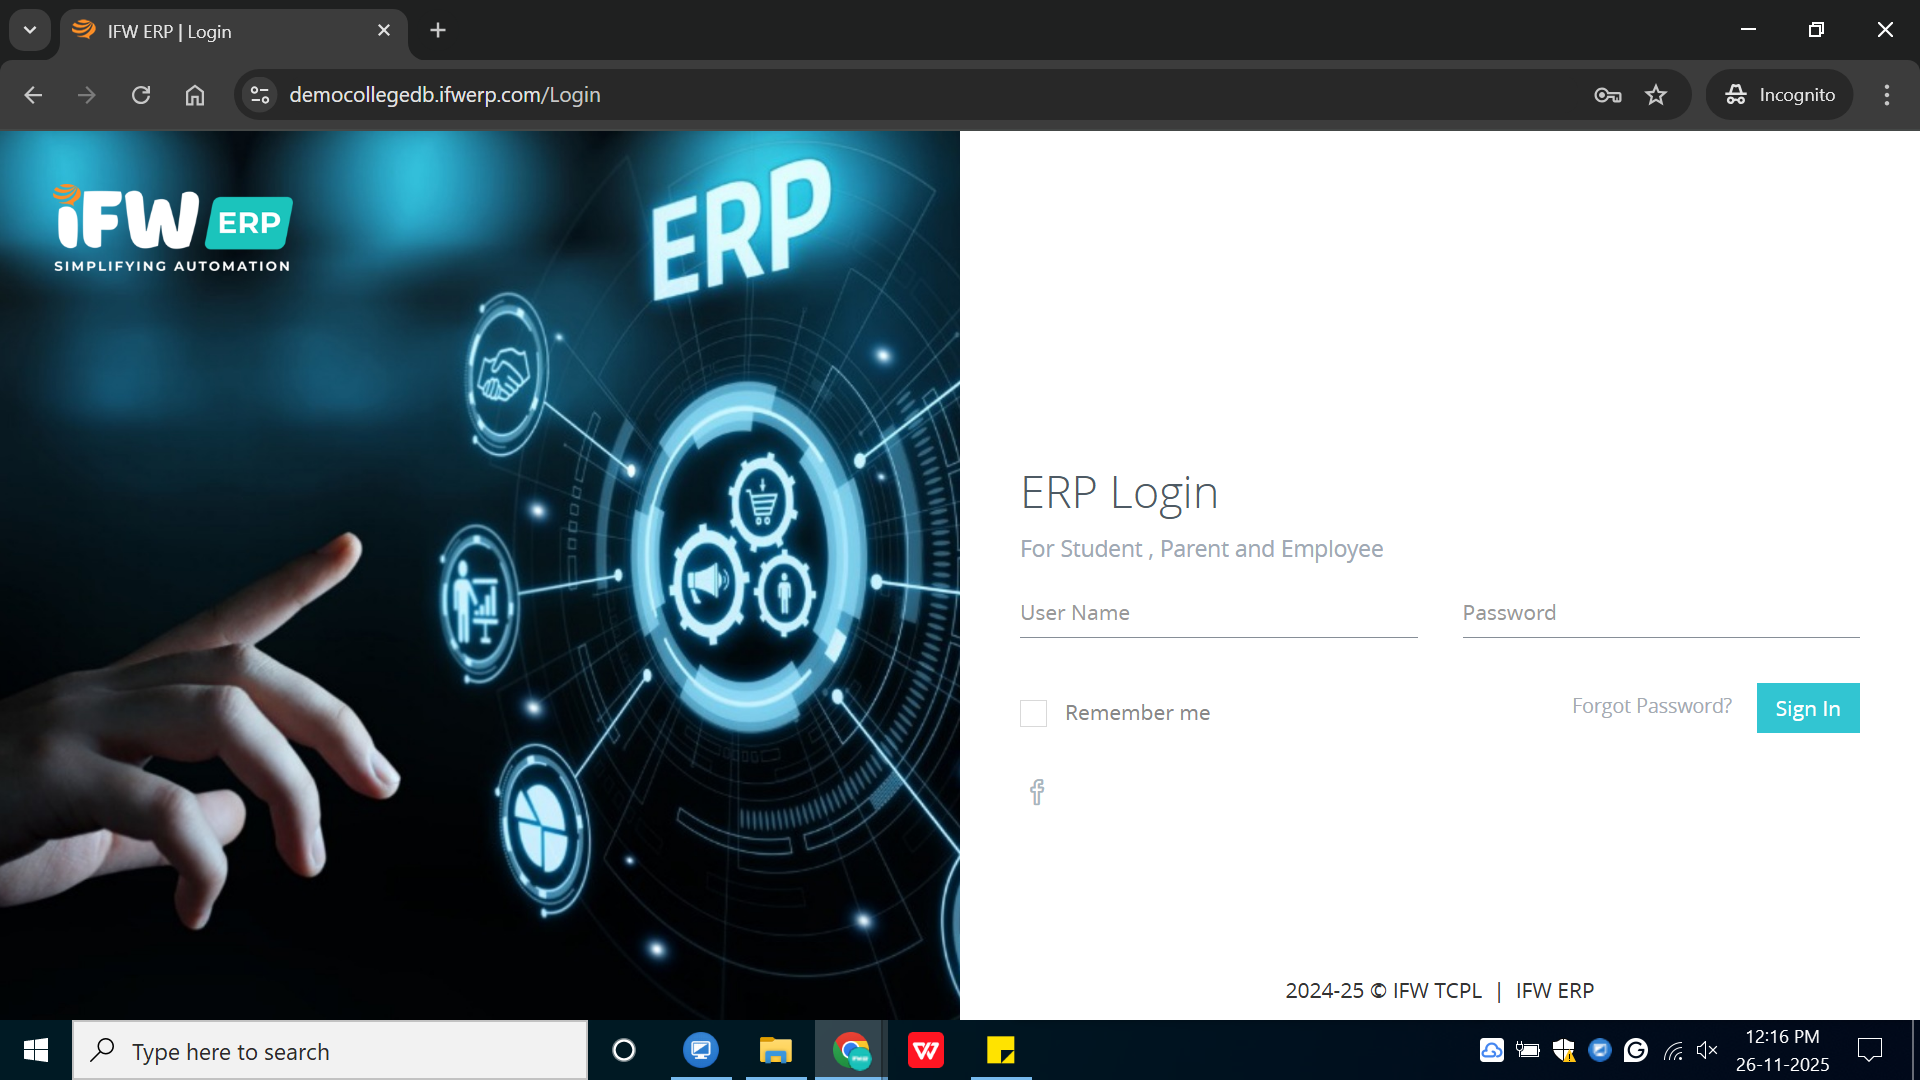The width and height of the screenshot is (1920, 1080).
Task: Click the Sign In button
Action: click(1808, 708)
